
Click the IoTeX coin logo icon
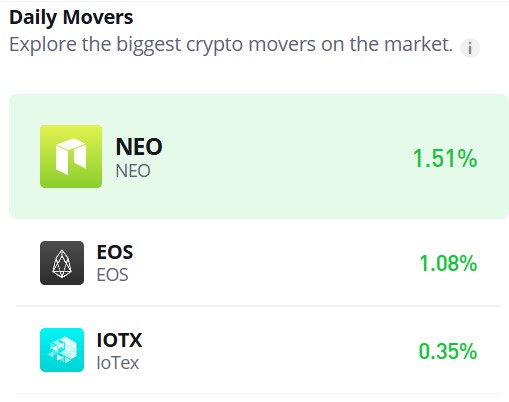click(62, 350)
